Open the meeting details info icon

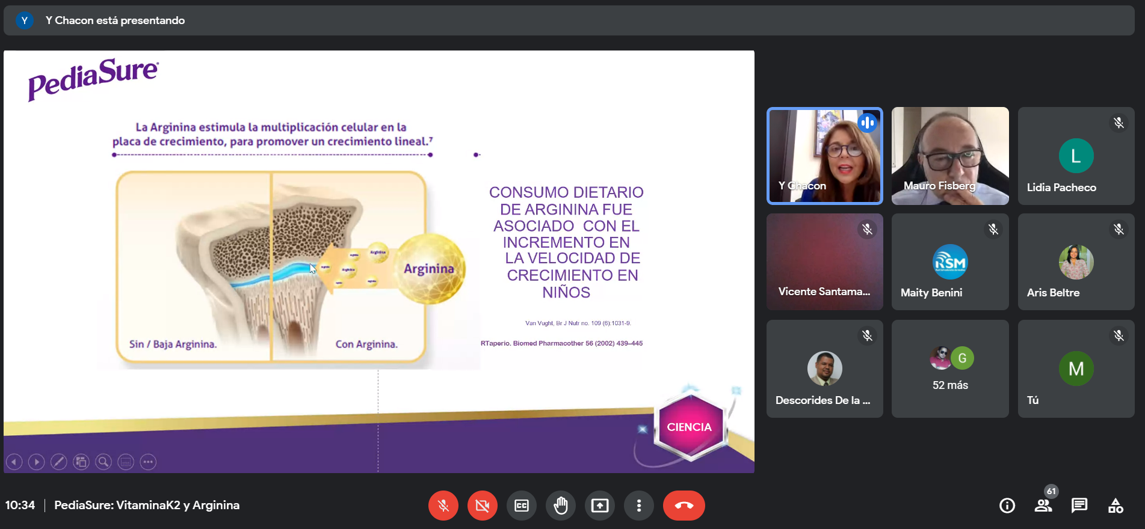(1007, 506)
